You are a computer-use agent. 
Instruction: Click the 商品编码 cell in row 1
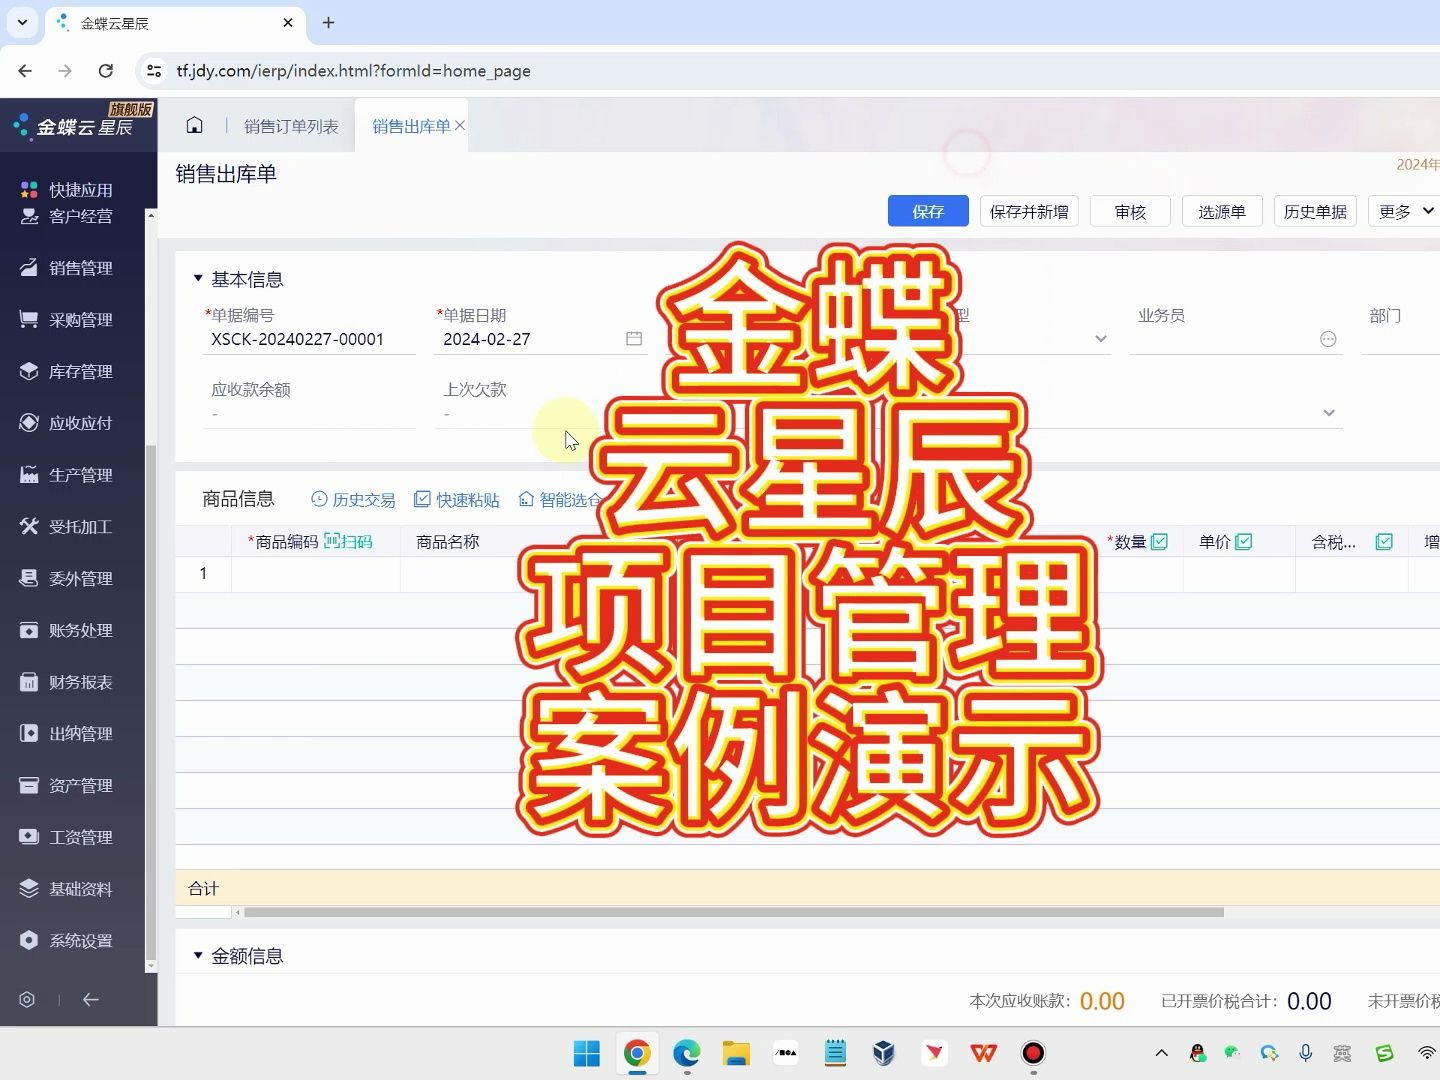316,574
